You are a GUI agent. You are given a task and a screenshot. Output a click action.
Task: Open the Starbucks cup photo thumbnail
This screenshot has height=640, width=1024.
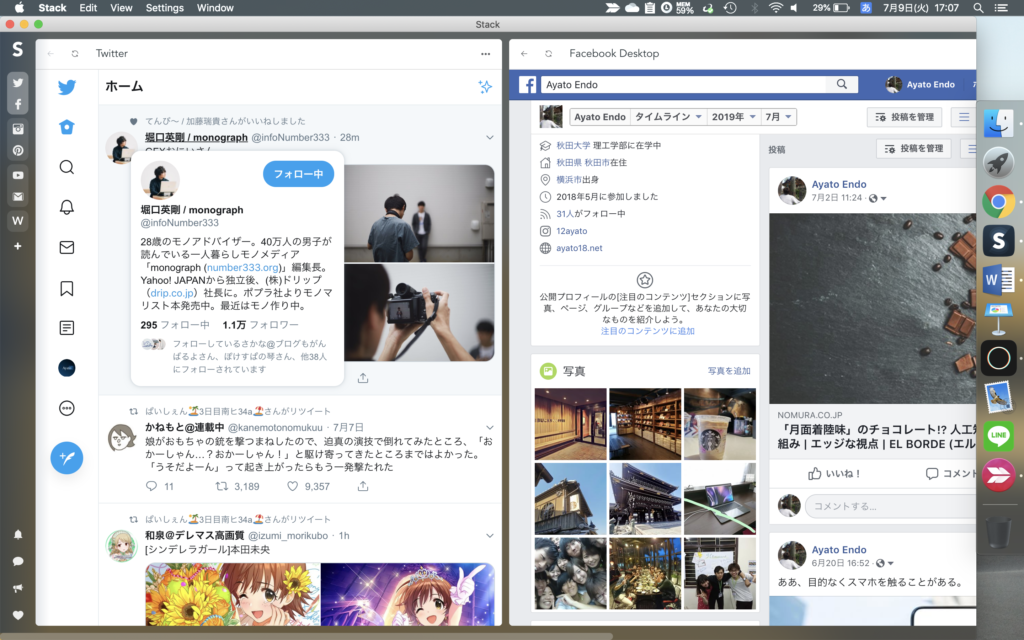(x=720, y=424)
